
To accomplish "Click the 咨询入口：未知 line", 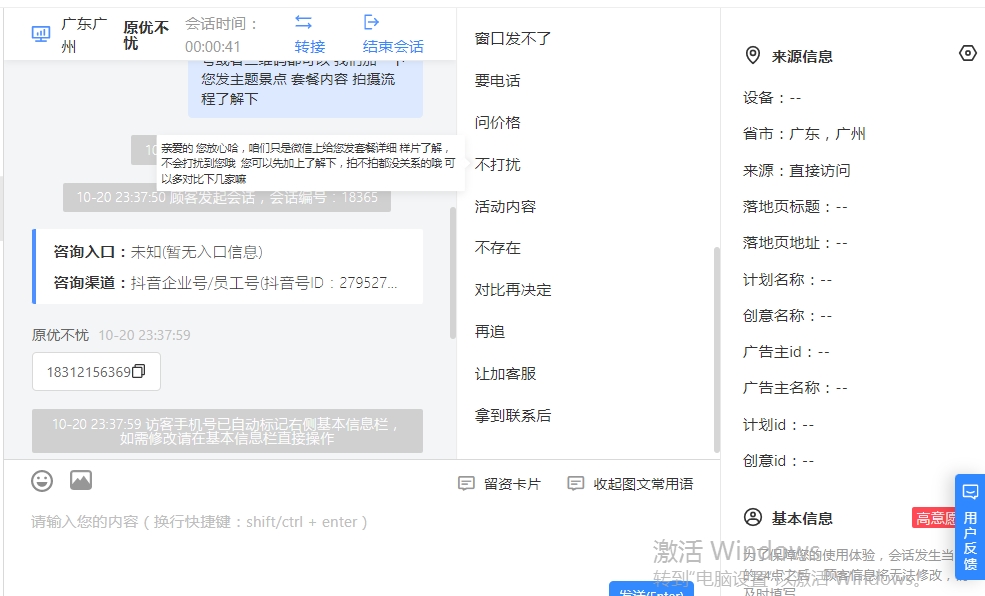I will tap(158, 252).
